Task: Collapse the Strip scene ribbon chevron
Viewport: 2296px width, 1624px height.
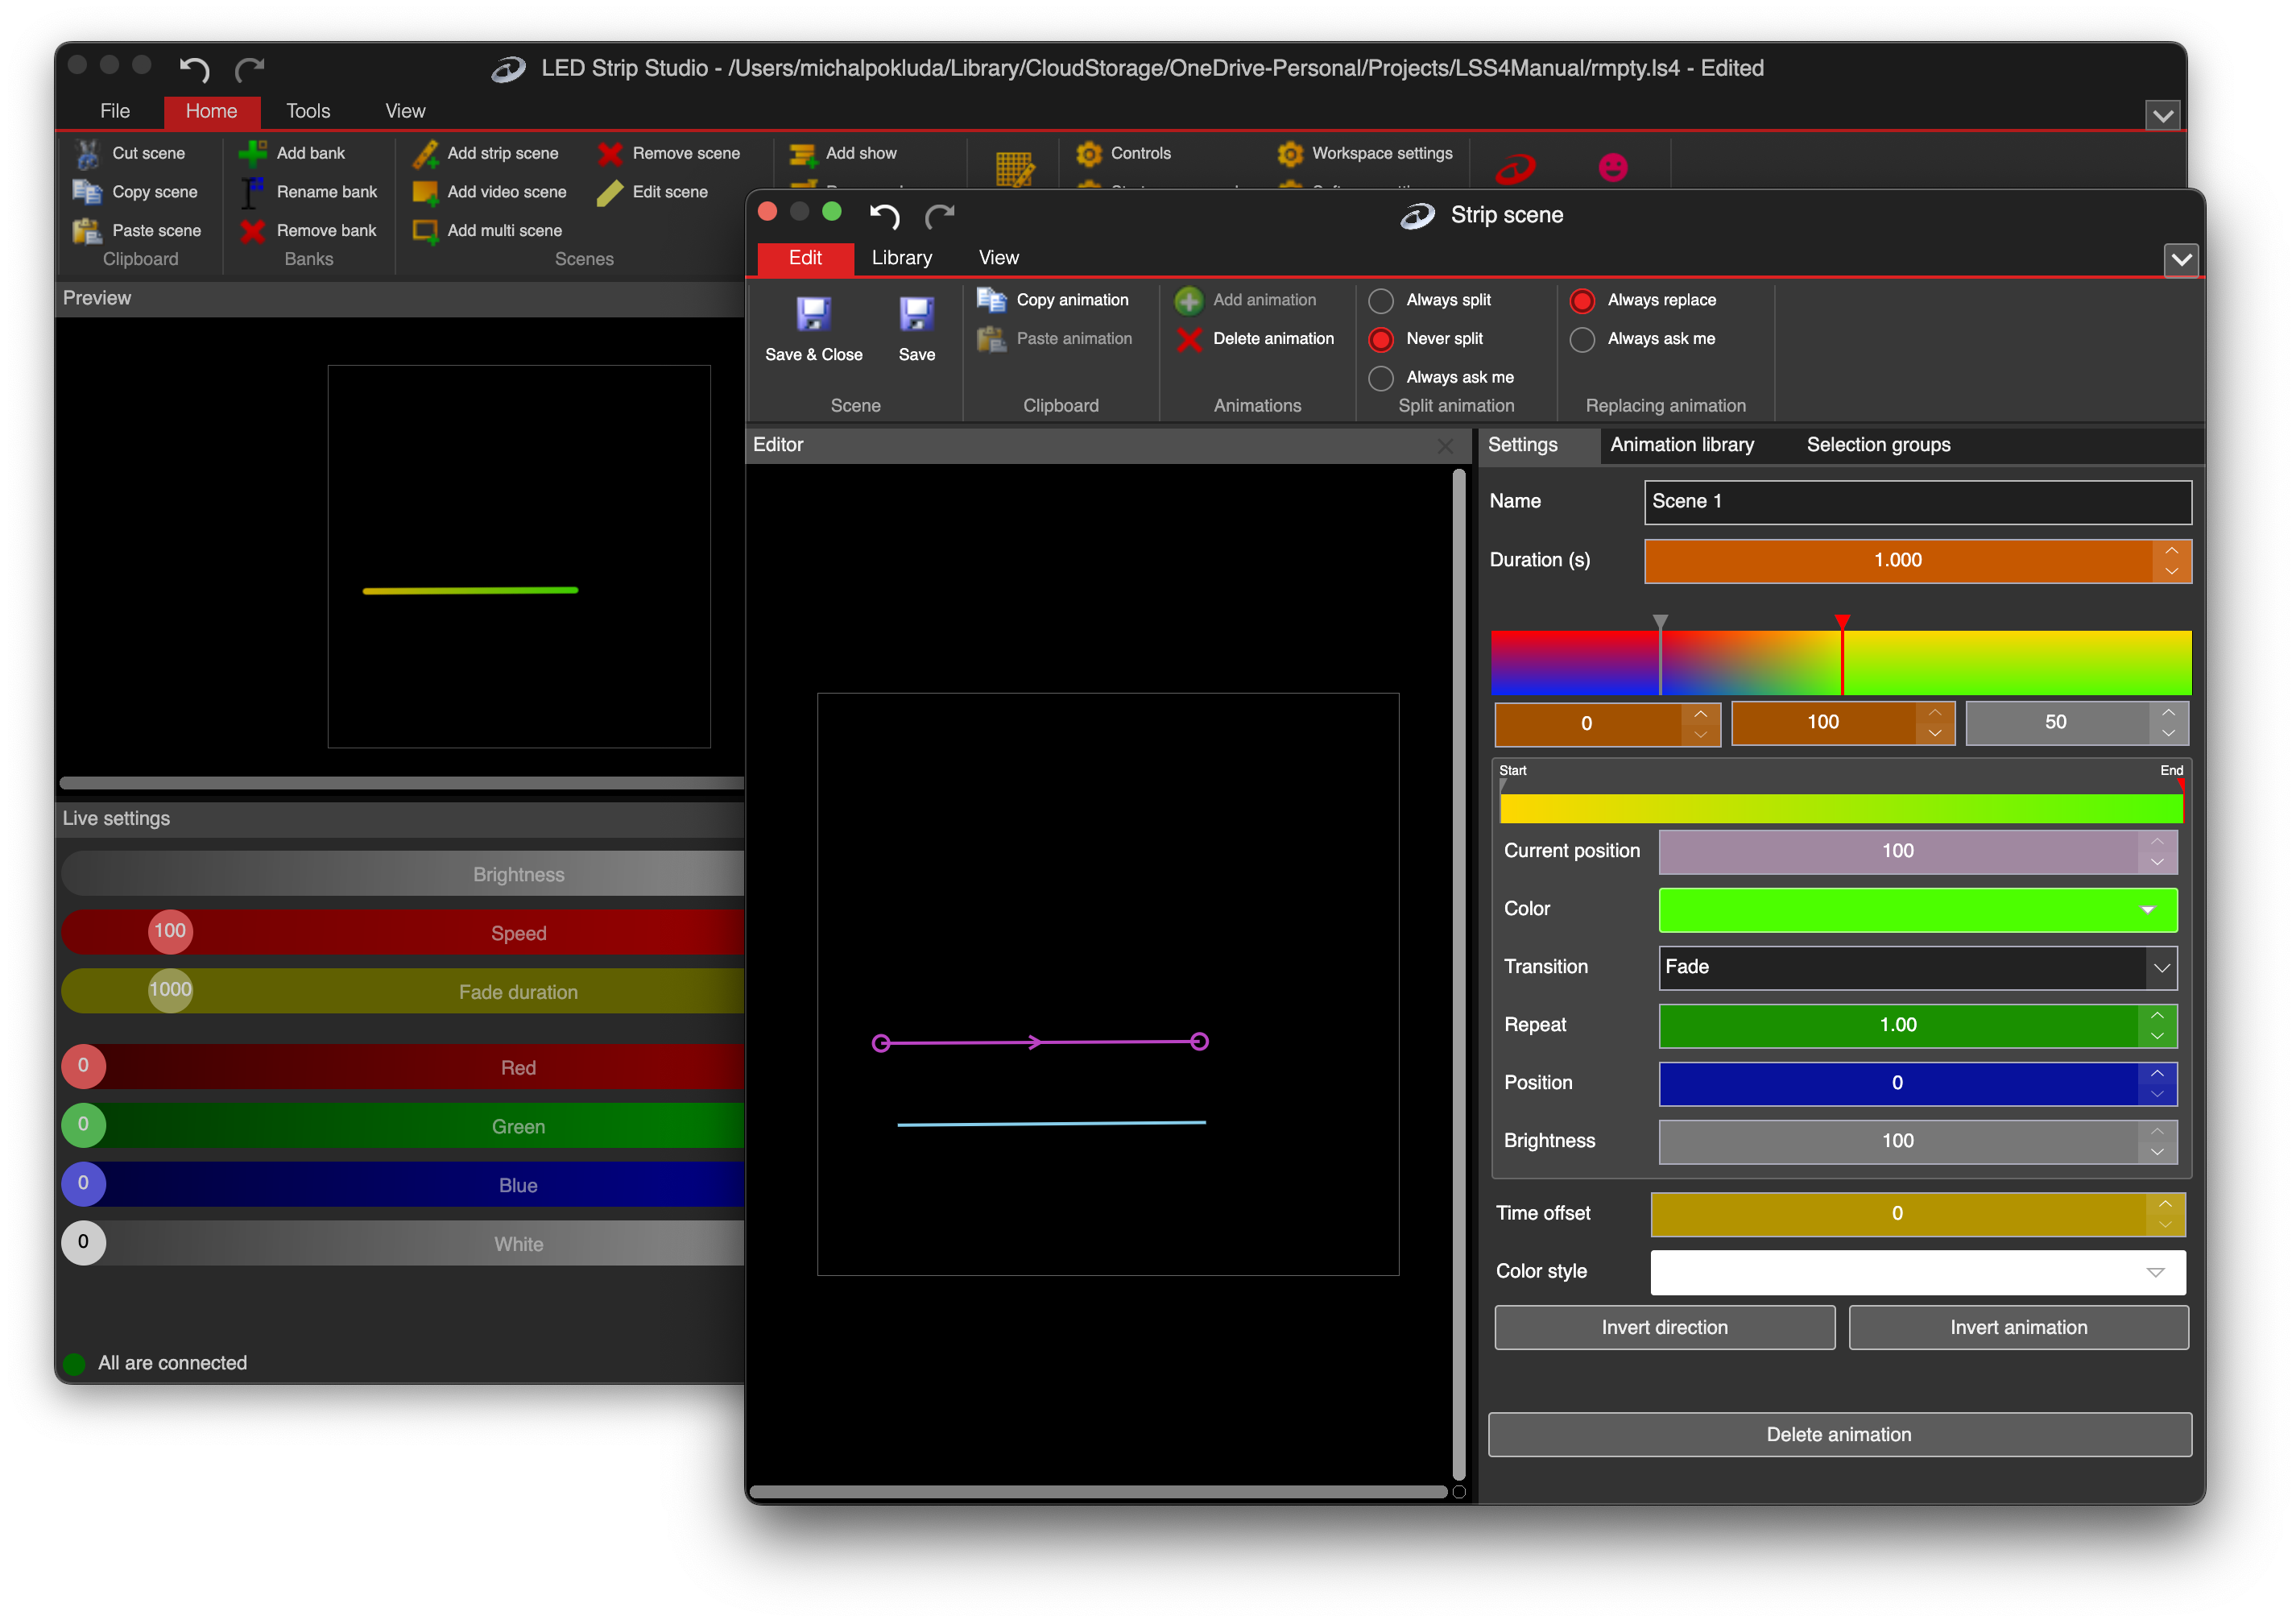Action: pyautogui.click(x=2181, y=260)
